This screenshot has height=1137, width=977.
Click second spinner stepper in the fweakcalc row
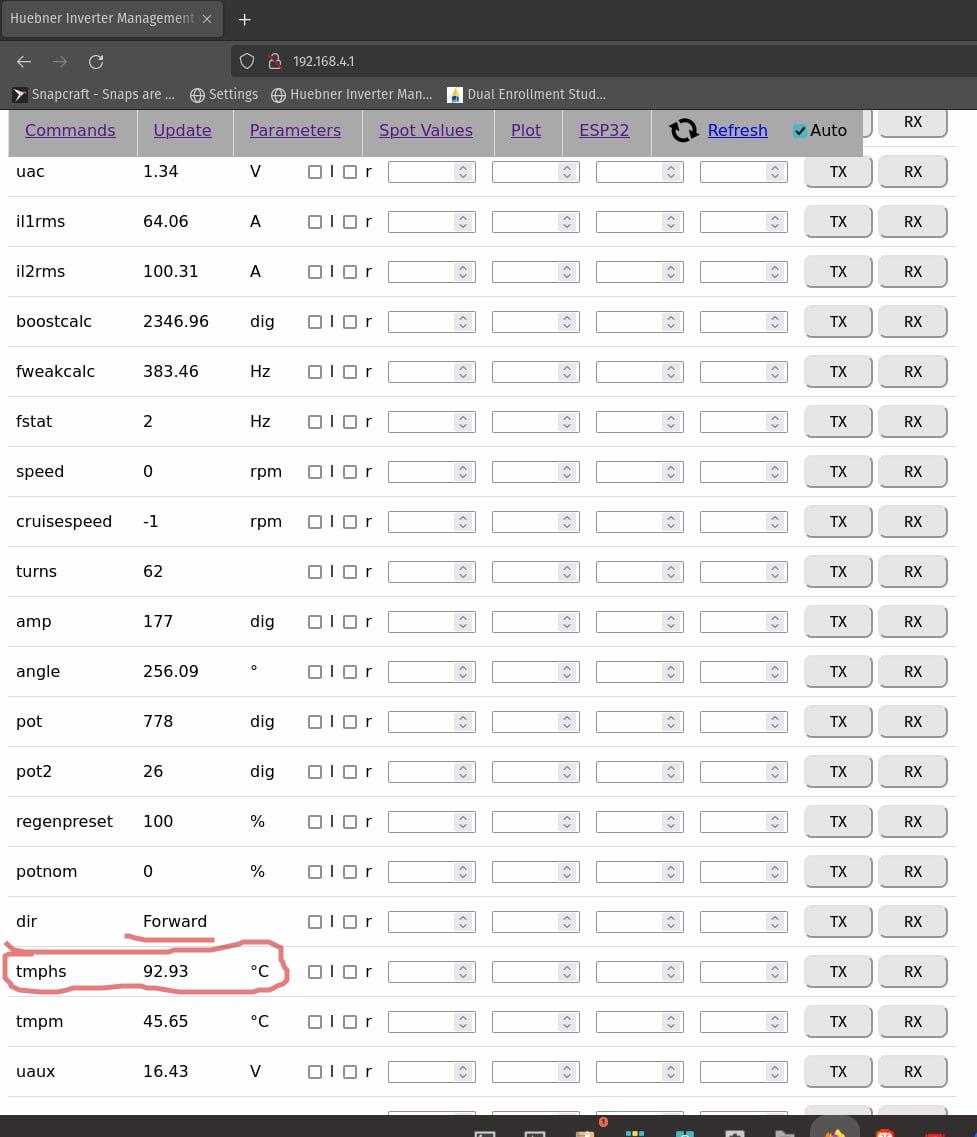click(x=567, y=372)
